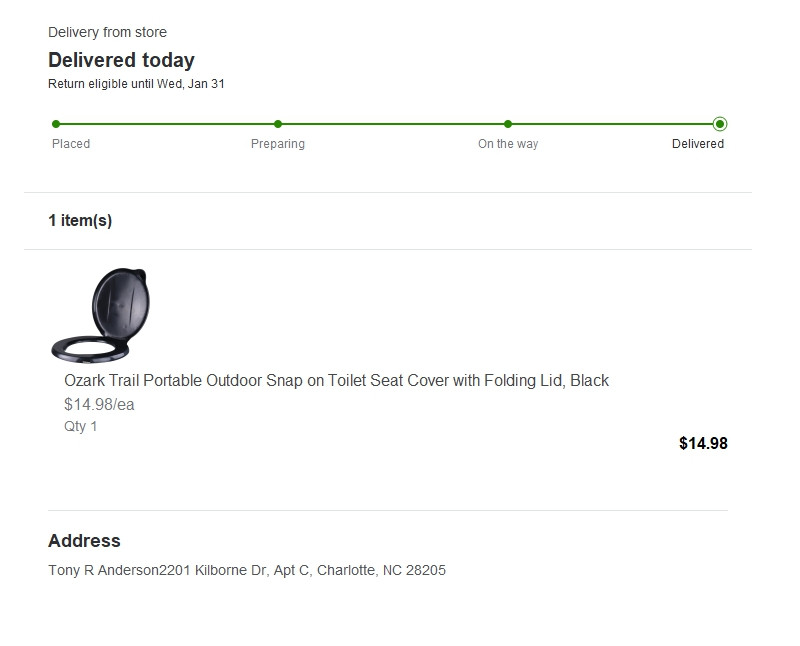Click the On the way step dot
The image size is (800, 646).
pyautogui.click(x=508, y=124)
